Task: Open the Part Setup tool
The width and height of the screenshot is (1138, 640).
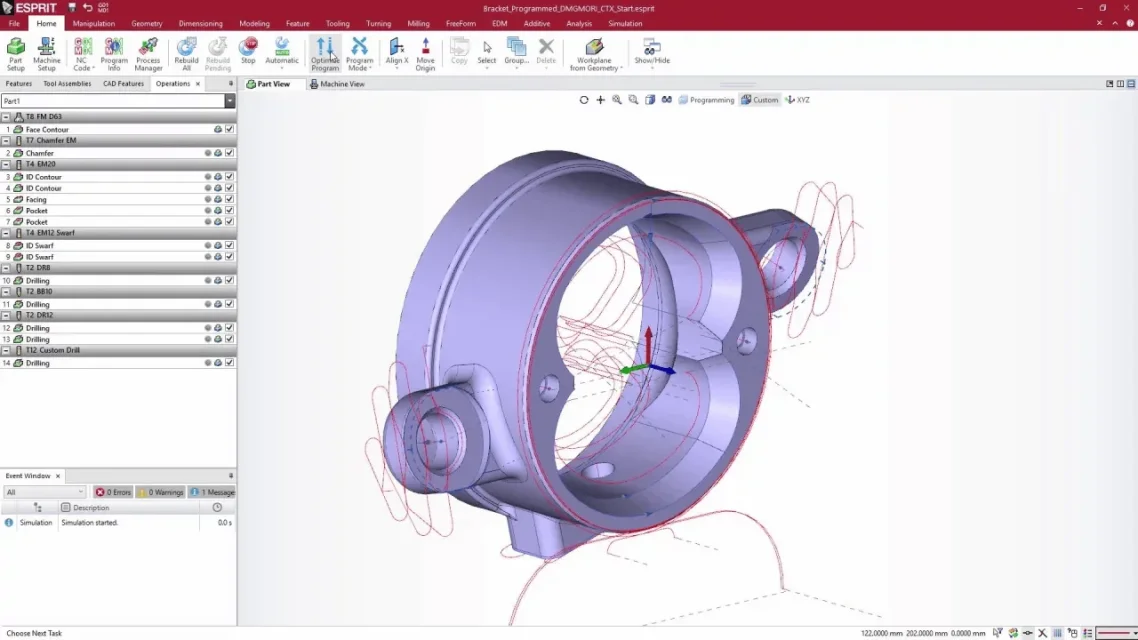Action: [x=15, y=54]
